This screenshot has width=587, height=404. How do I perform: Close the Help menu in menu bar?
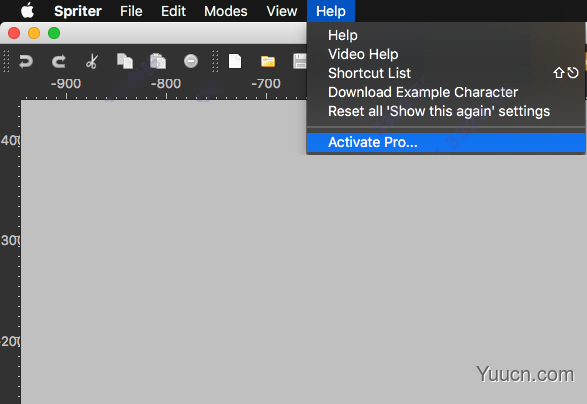[x=331, y=11]
